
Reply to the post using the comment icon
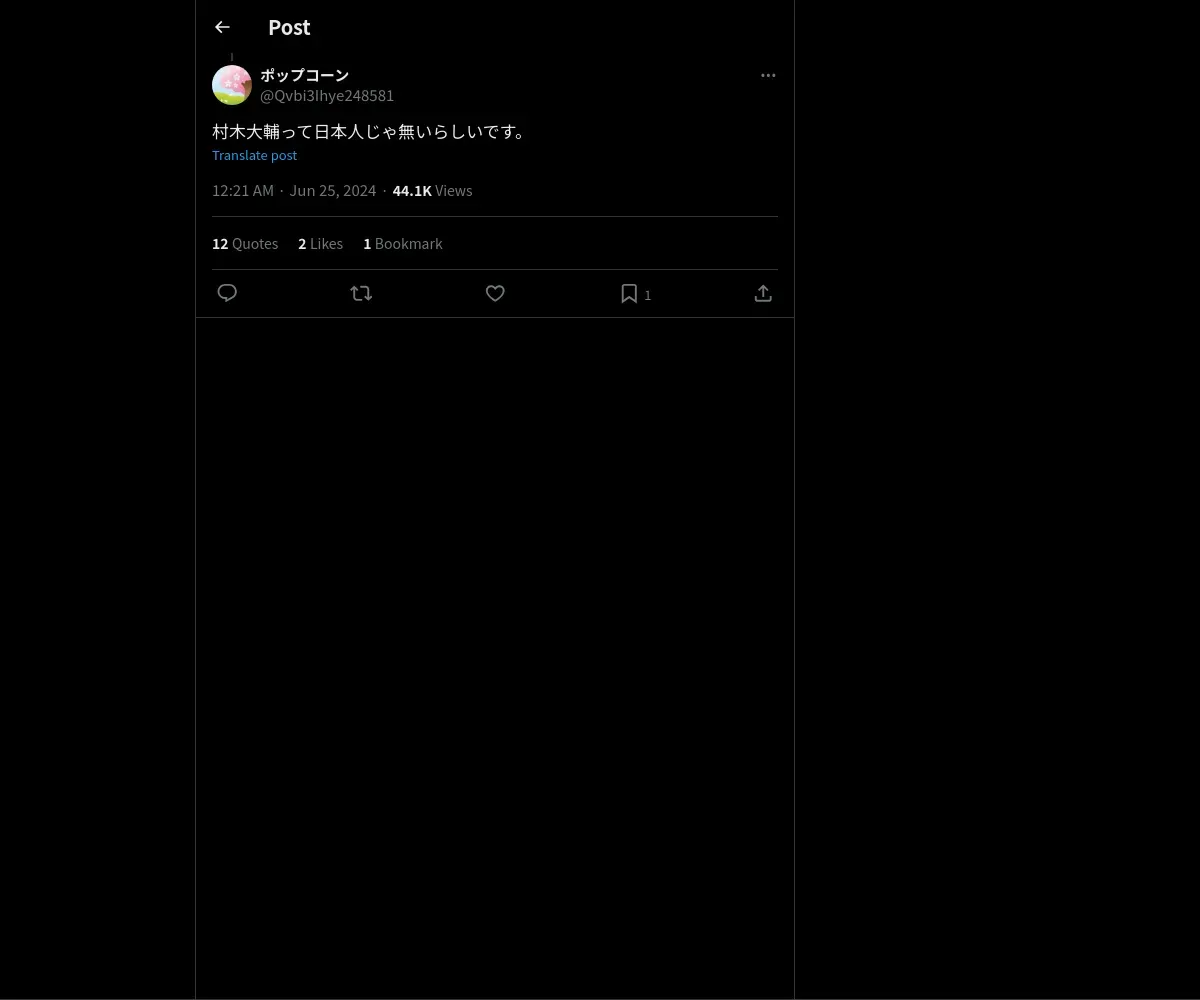coord(227,293)
